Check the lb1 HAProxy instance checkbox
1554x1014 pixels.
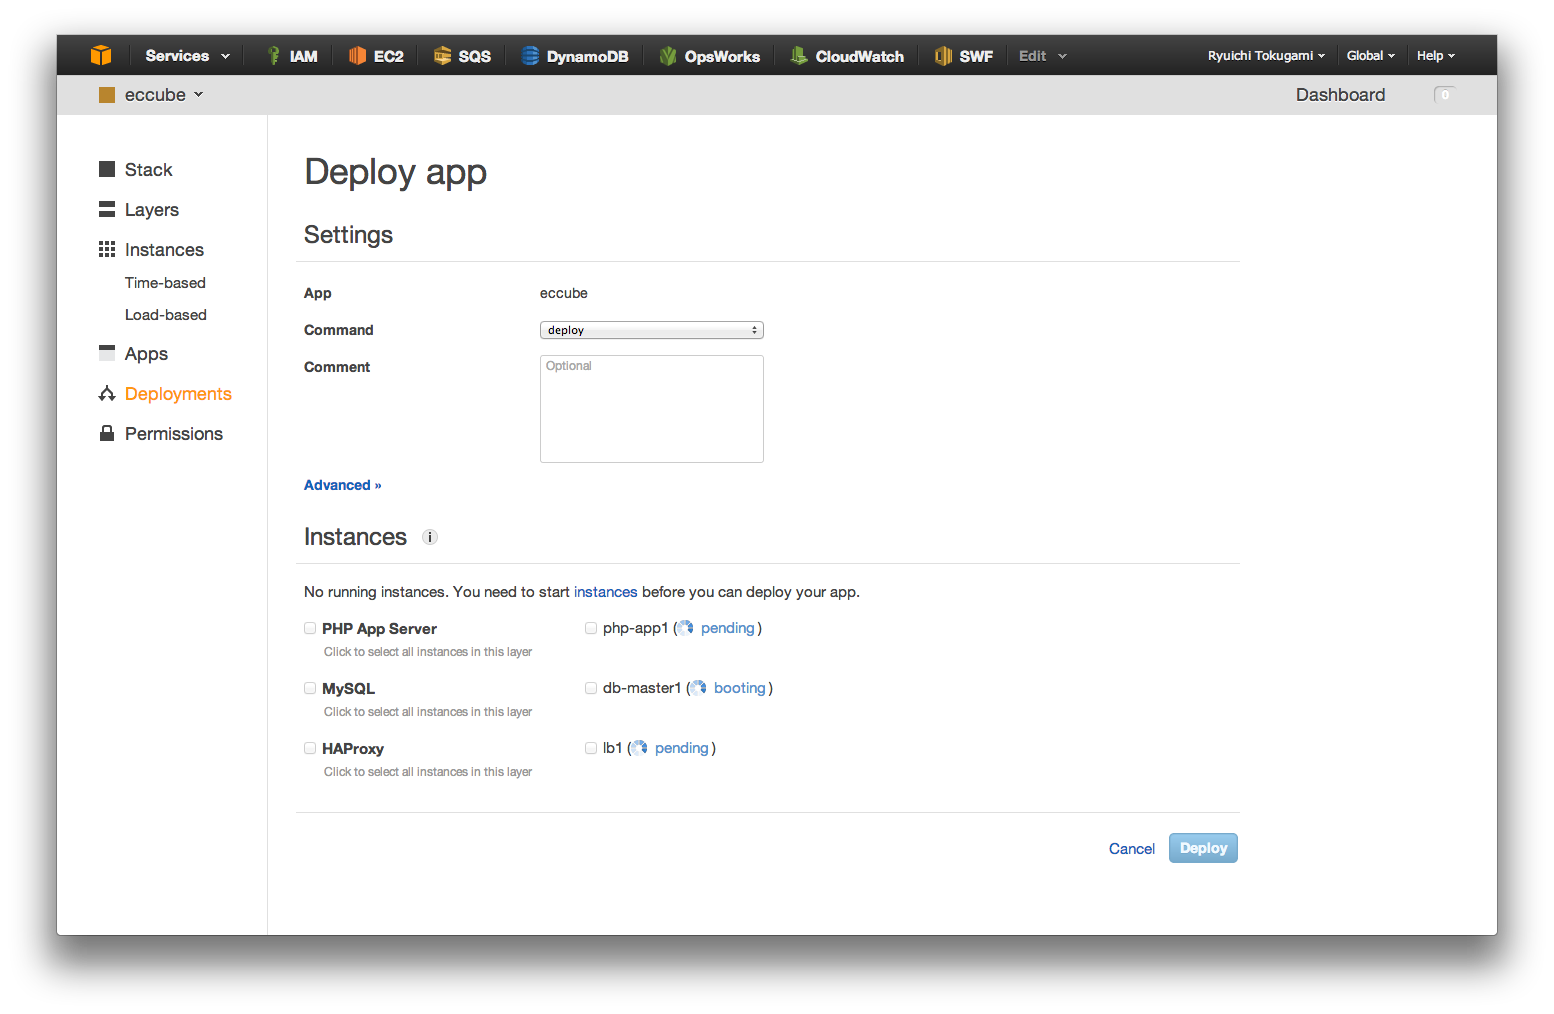pyautogui.click(x=591, y=747)
